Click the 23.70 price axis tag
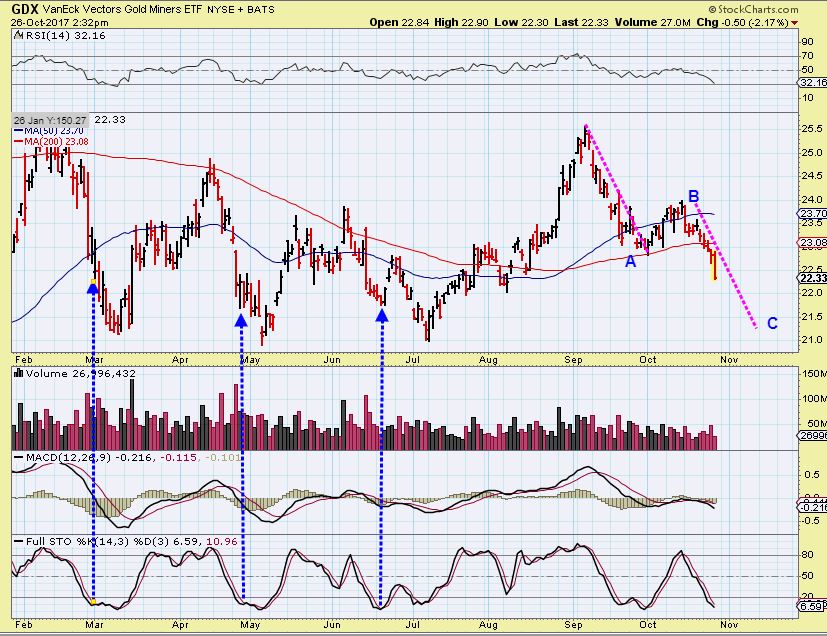The width and height of the screenshot is (827, 636). click(x=813, y=213)
